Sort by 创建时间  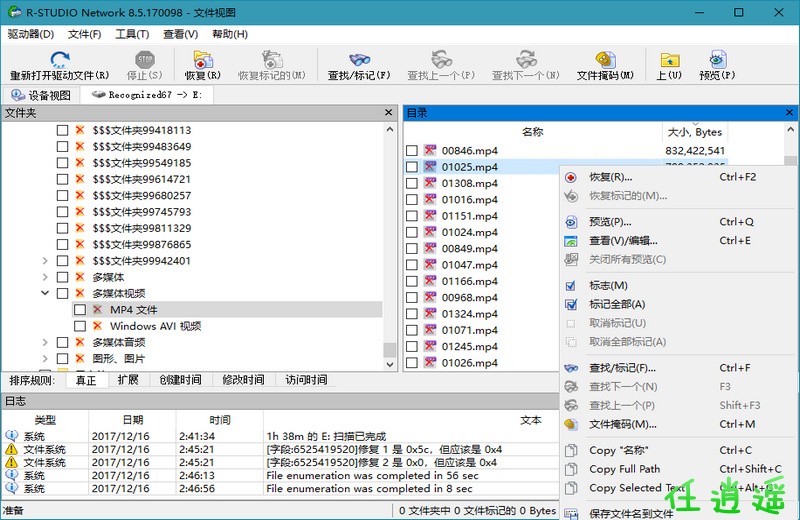[180, 380]
